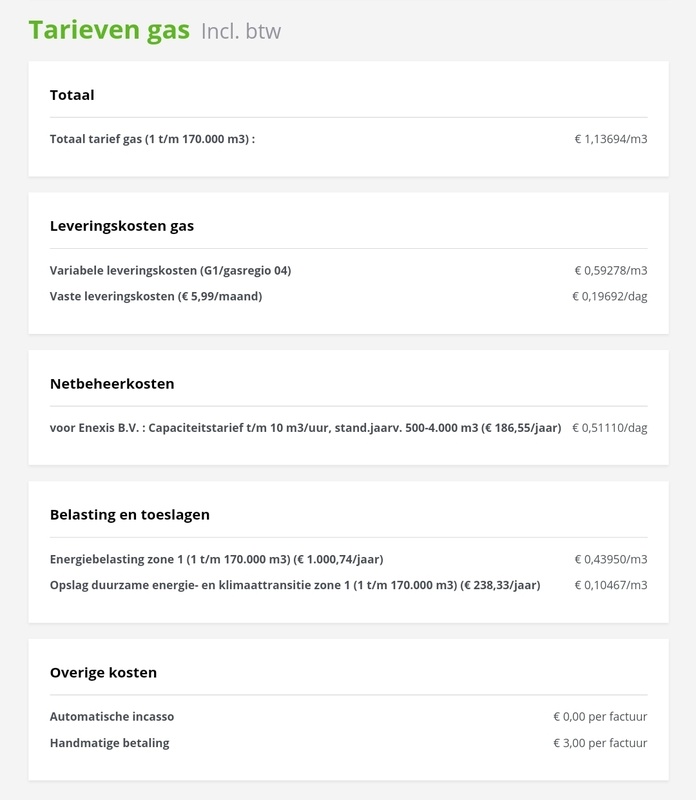Viewport: 696px width, 800px height.
Task: Select the "Overige kosten" section heading
Action: (103, 673)
